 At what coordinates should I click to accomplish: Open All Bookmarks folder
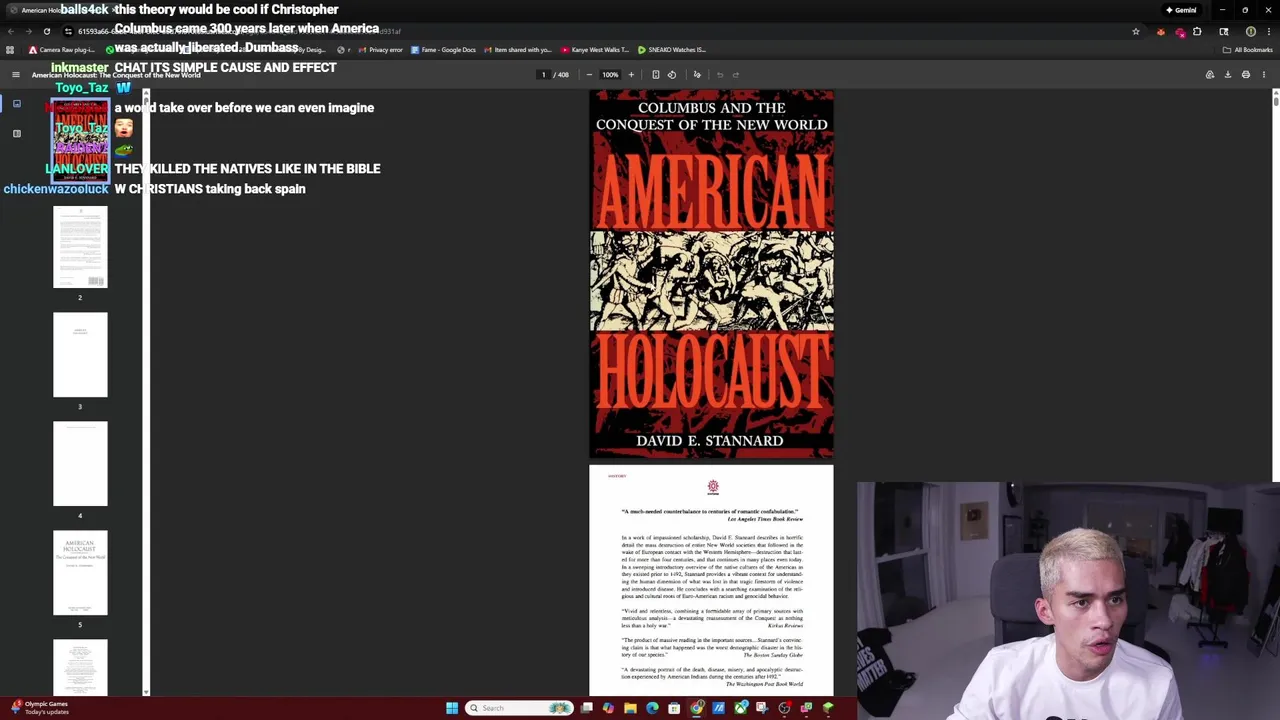pos(1247,50)
